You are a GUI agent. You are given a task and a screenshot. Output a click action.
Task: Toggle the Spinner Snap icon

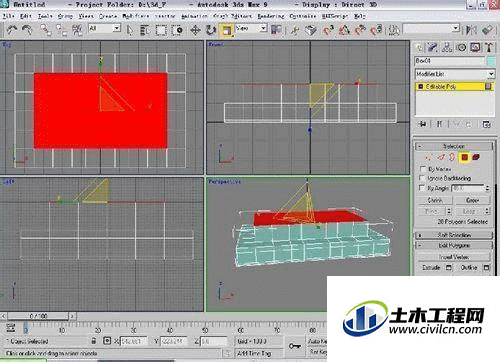(376, 30)
